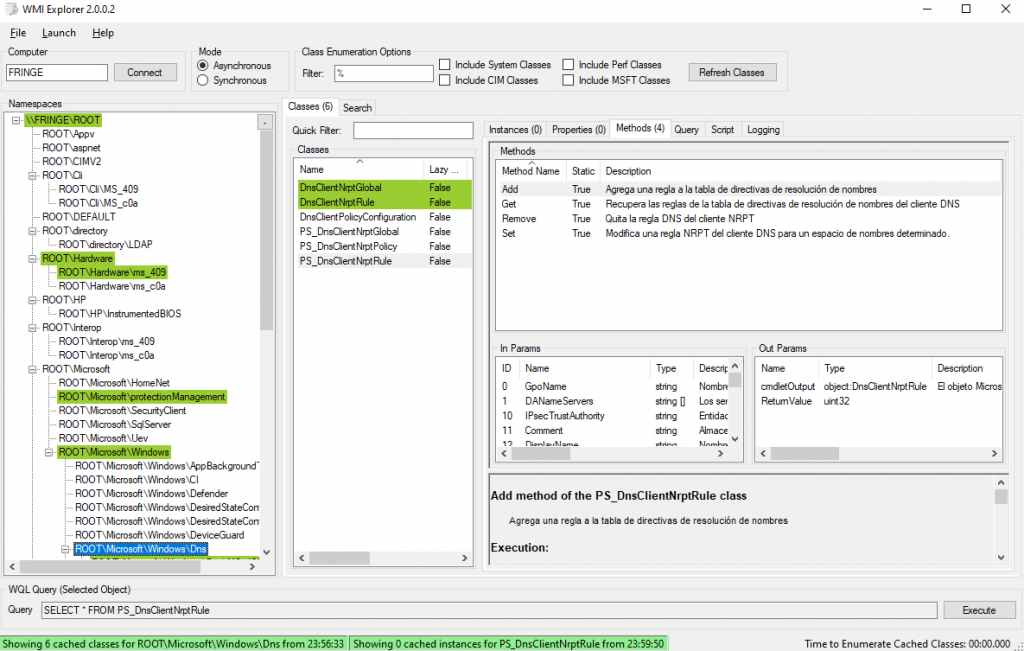The width and height of the screenshot is (1024, 651).
Task: Enable the Include System Classes checkbox
Action: (445, 64)
